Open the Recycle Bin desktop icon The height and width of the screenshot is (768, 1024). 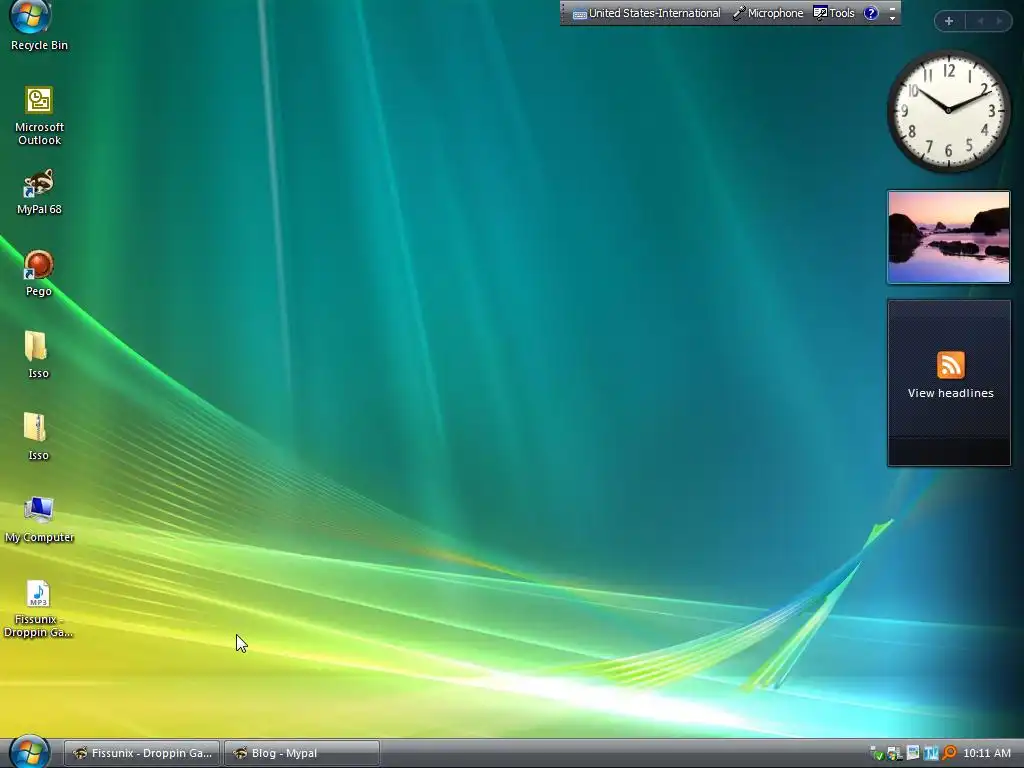[x=39, y=26]
